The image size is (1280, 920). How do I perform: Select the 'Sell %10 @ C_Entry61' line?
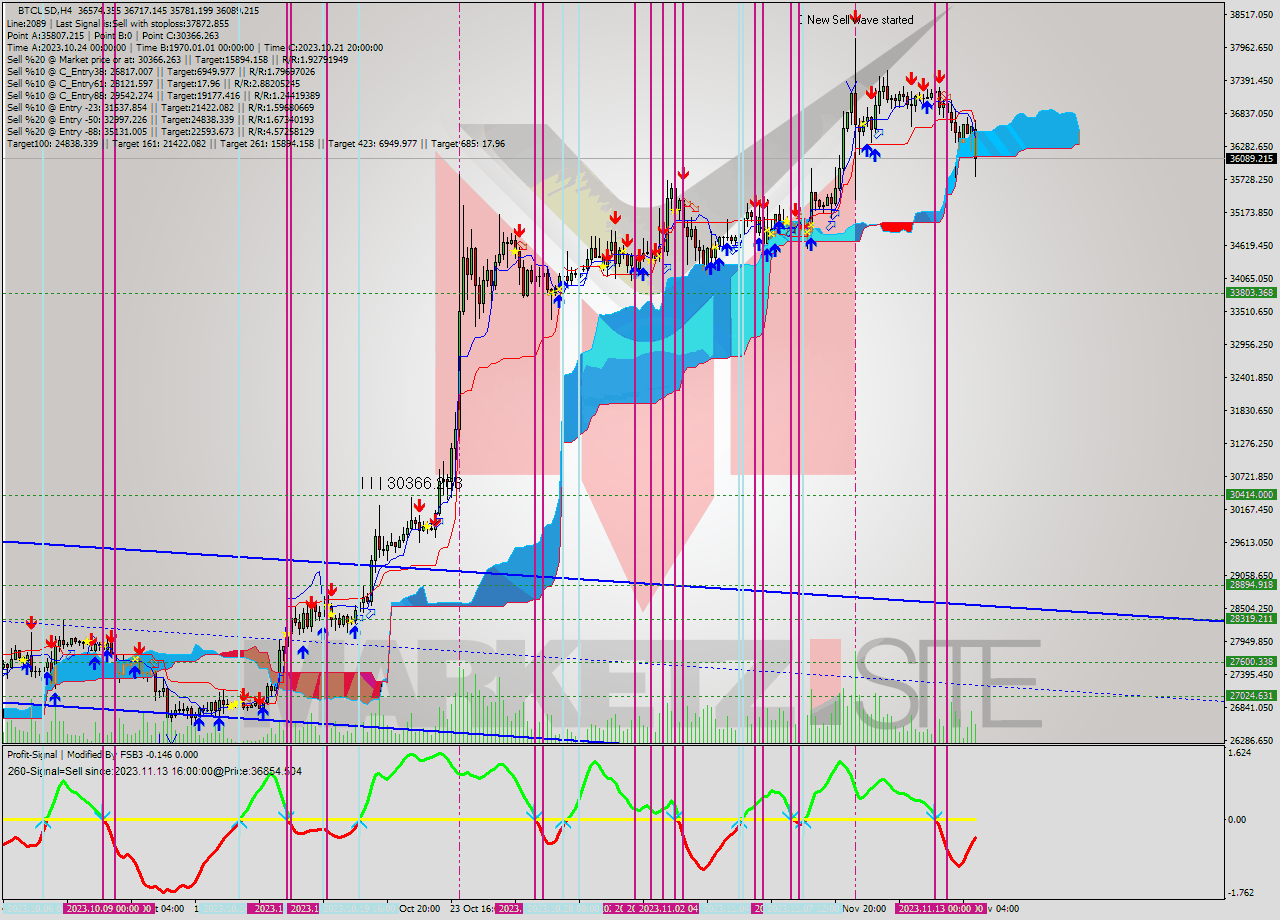tap(153, 83)
